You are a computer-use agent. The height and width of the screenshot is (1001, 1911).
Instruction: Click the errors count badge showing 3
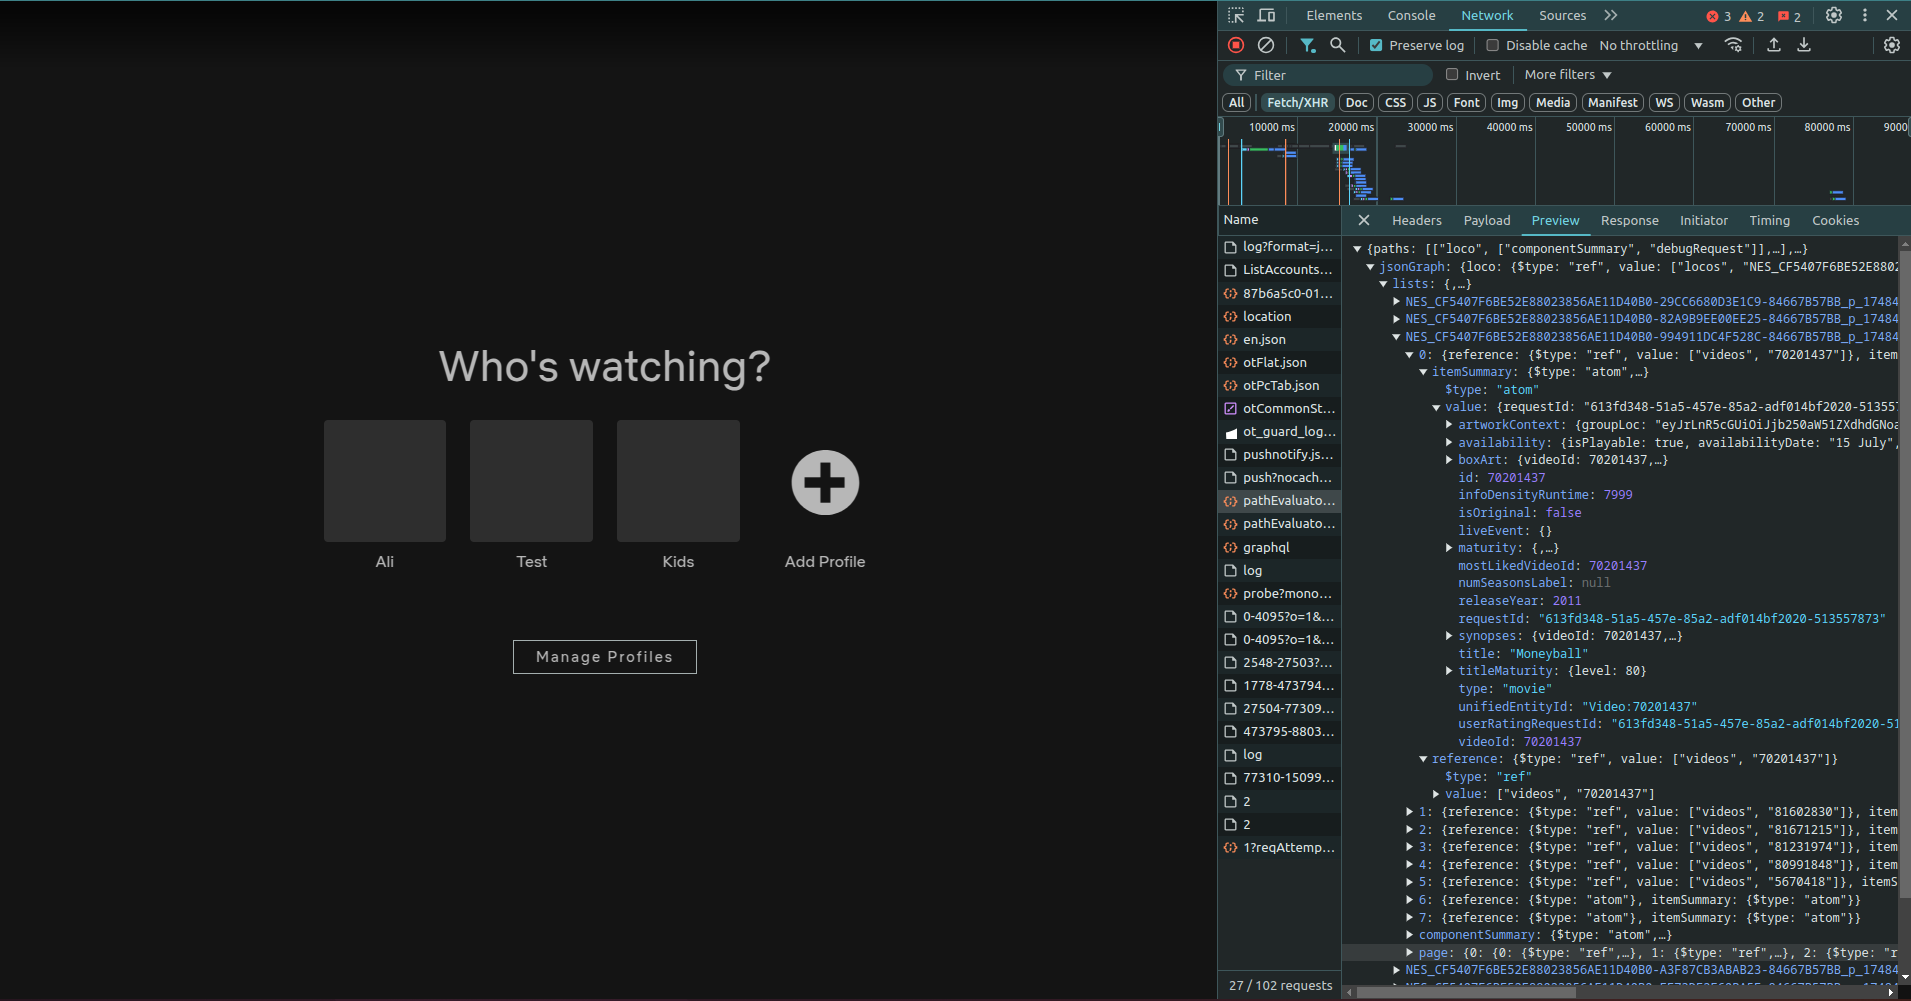pos(1718,16)
